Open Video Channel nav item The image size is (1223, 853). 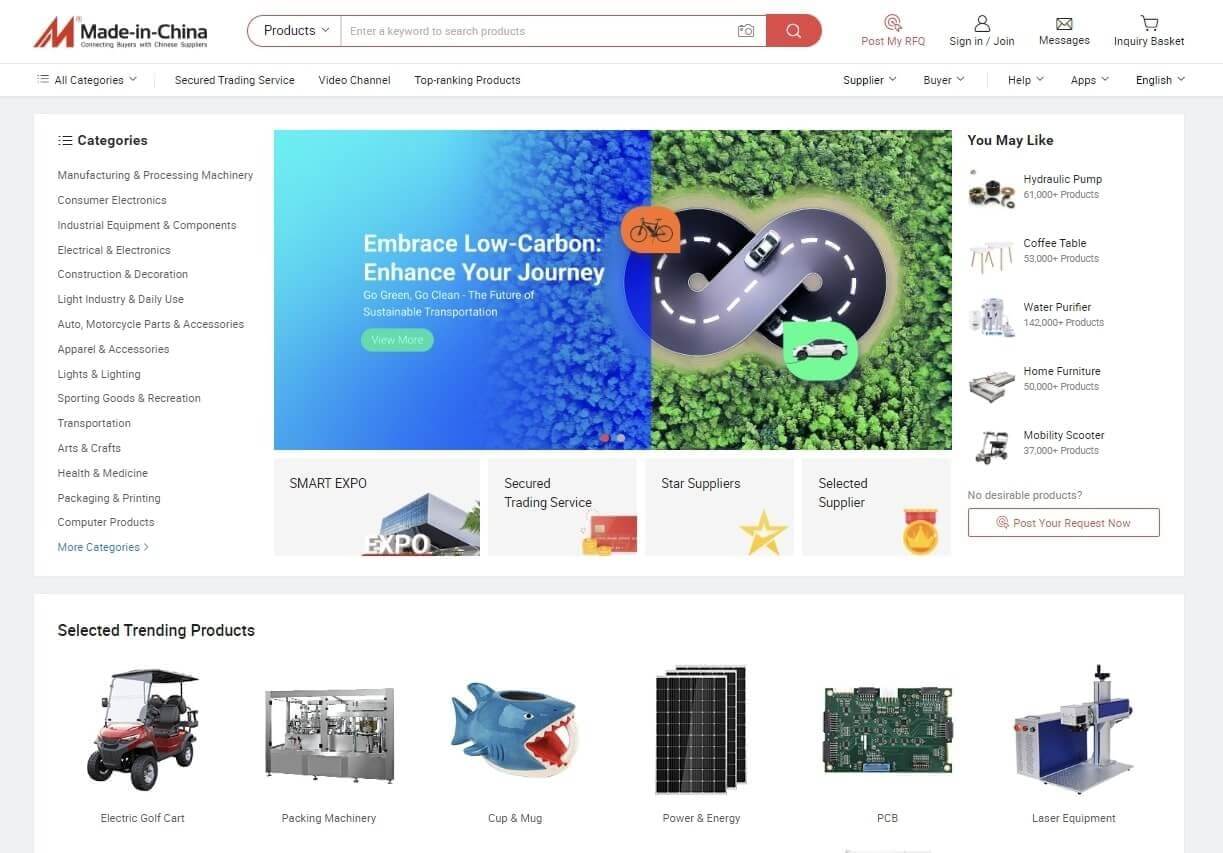(355, 80)
